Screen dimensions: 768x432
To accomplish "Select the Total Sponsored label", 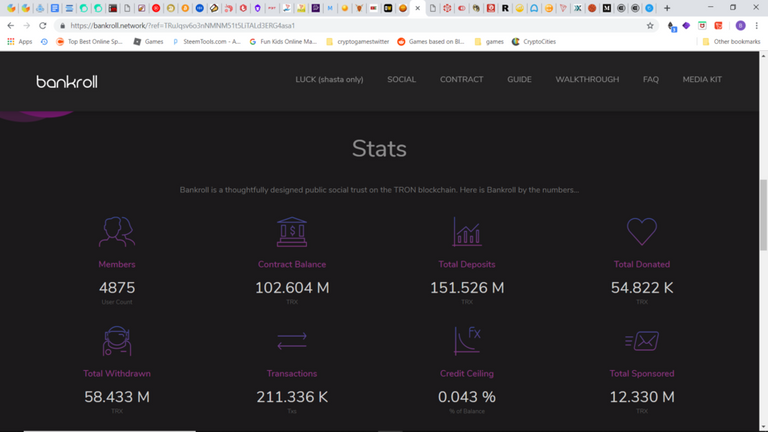I will [642, 374].
